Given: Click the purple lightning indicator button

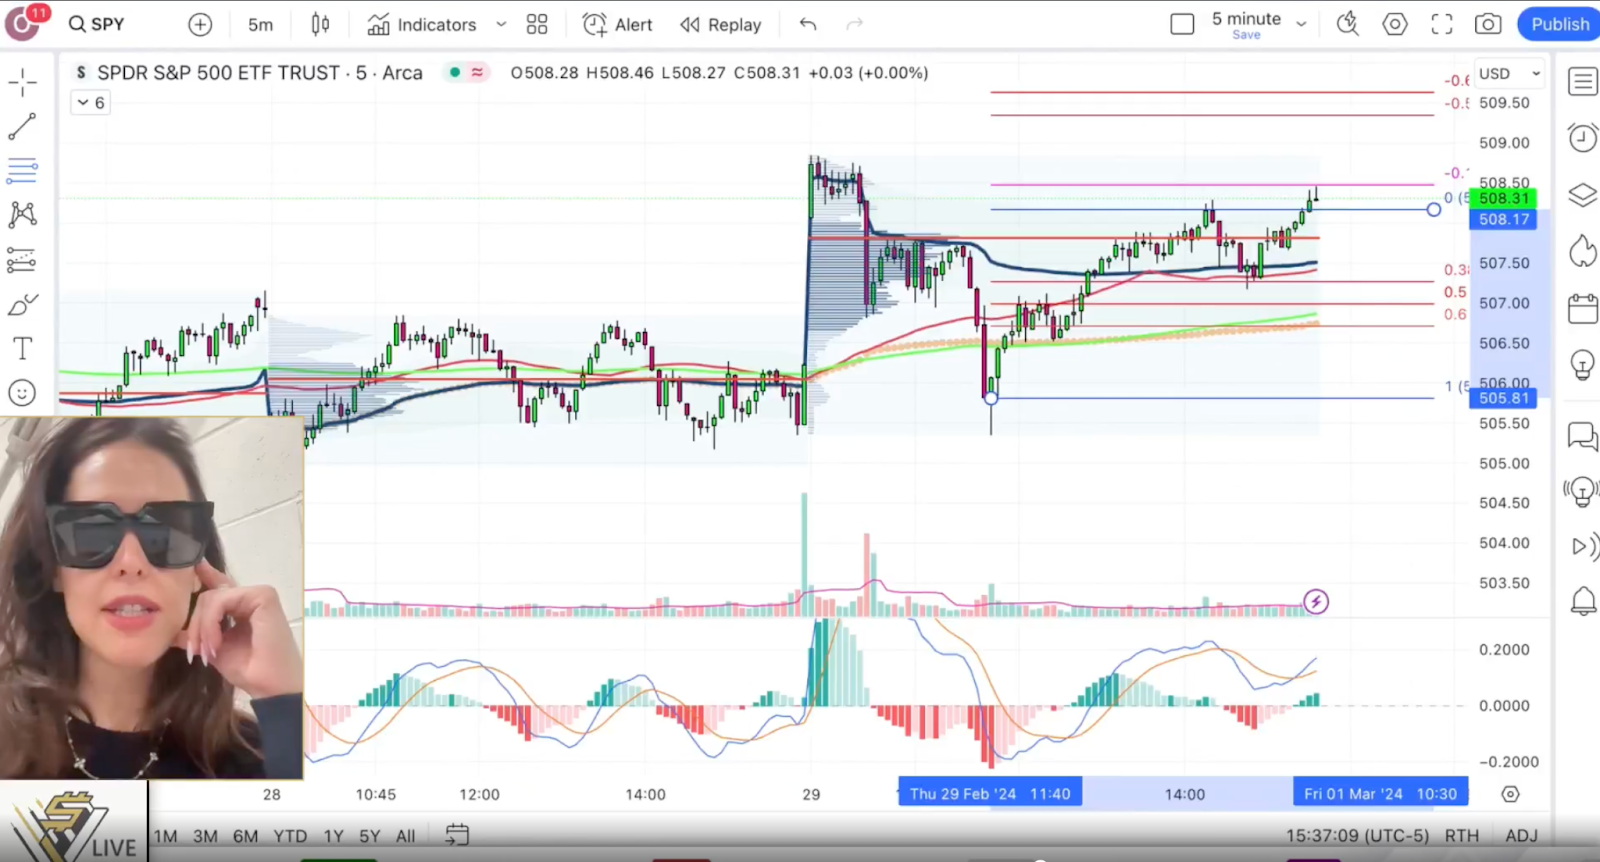Looking at the screenshot, I should click(x=1316, y=602).
